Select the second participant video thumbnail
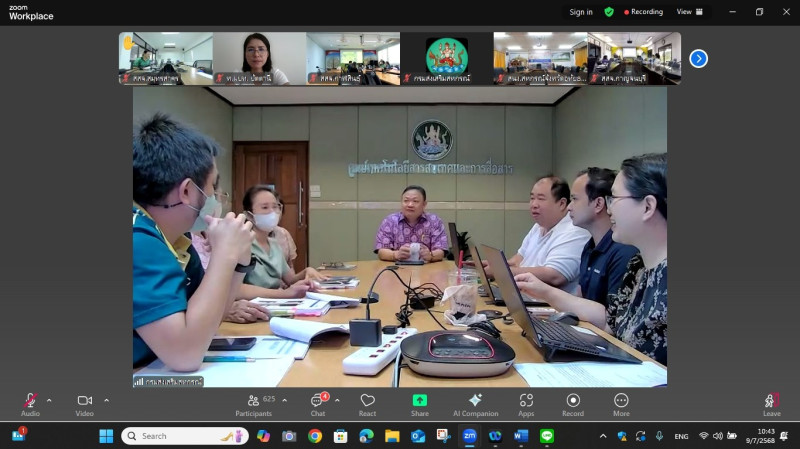The width and height of the screenshot is (800, 449). (259, 58)
